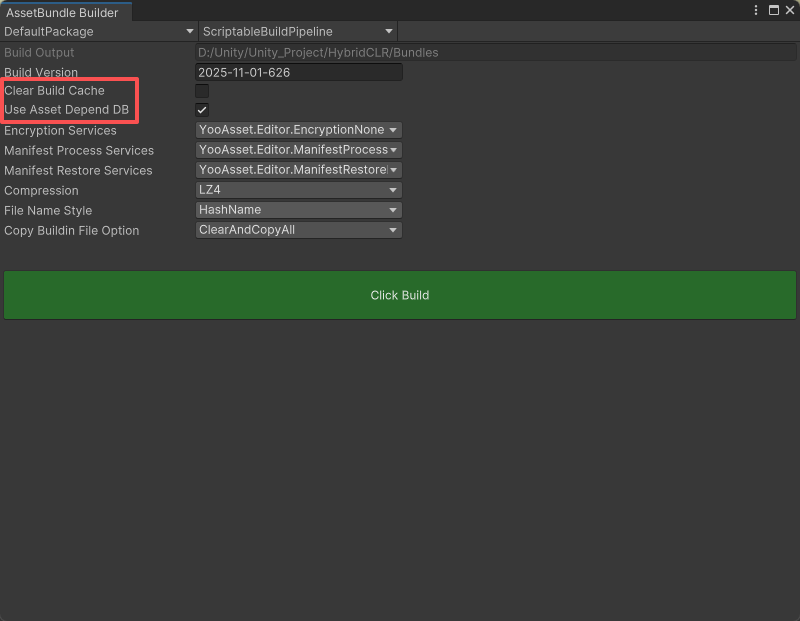This screenshot has height=621, width=800.
Task: Click the Compression label
Action: (41, 190)
